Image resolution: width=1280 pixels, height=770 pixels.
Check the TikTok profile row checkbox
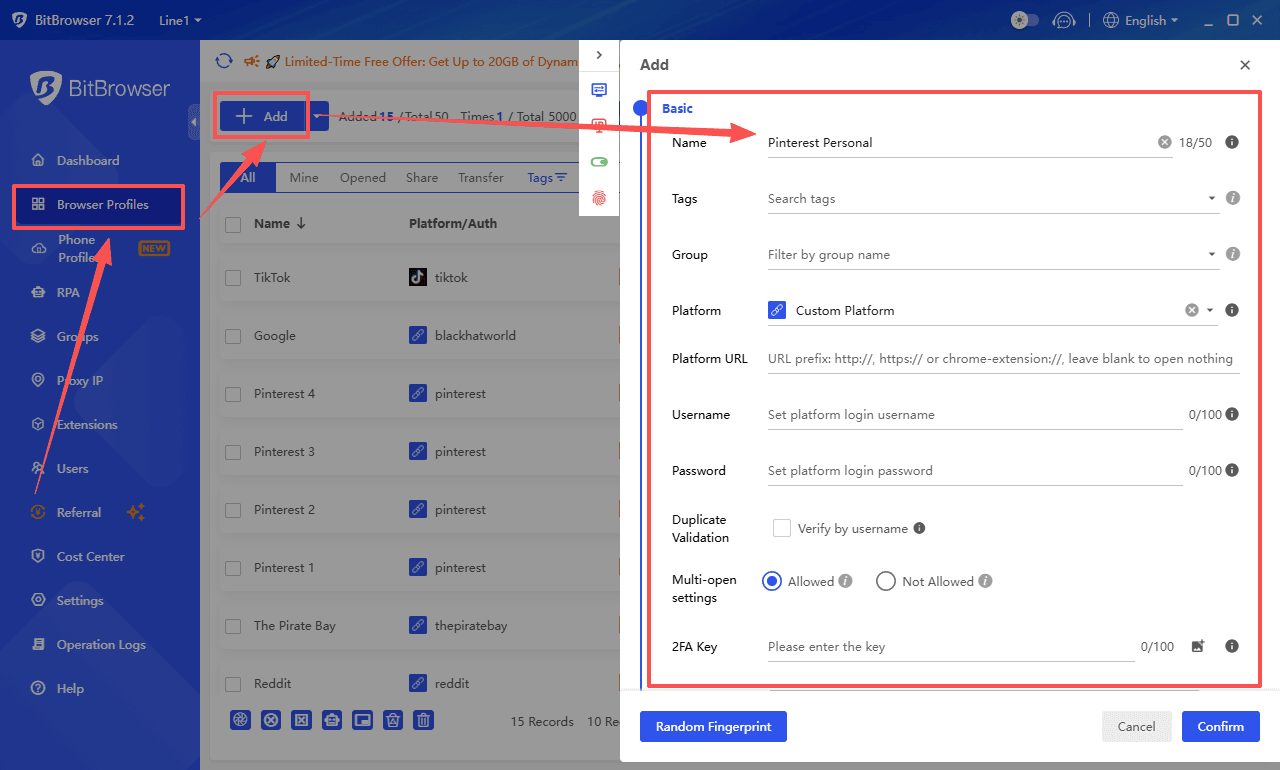pyautogui.click(x=233, y=277)
